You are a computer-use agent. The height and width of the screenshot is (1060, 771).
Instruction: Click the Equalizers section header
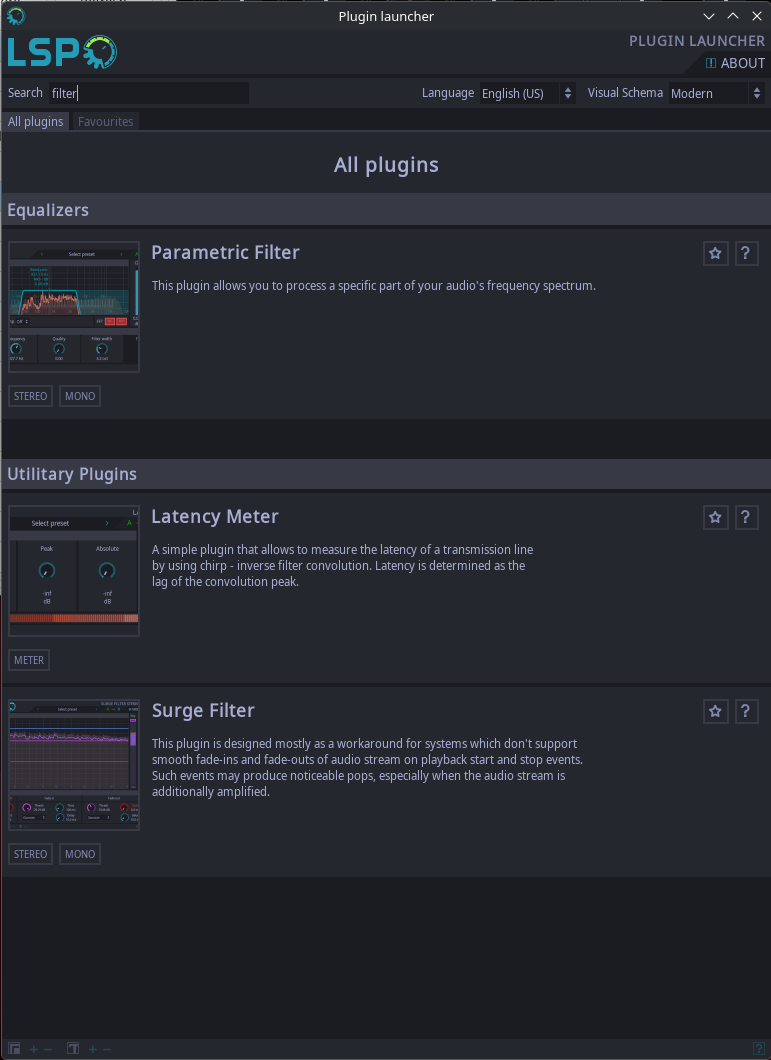pos(386,210)
